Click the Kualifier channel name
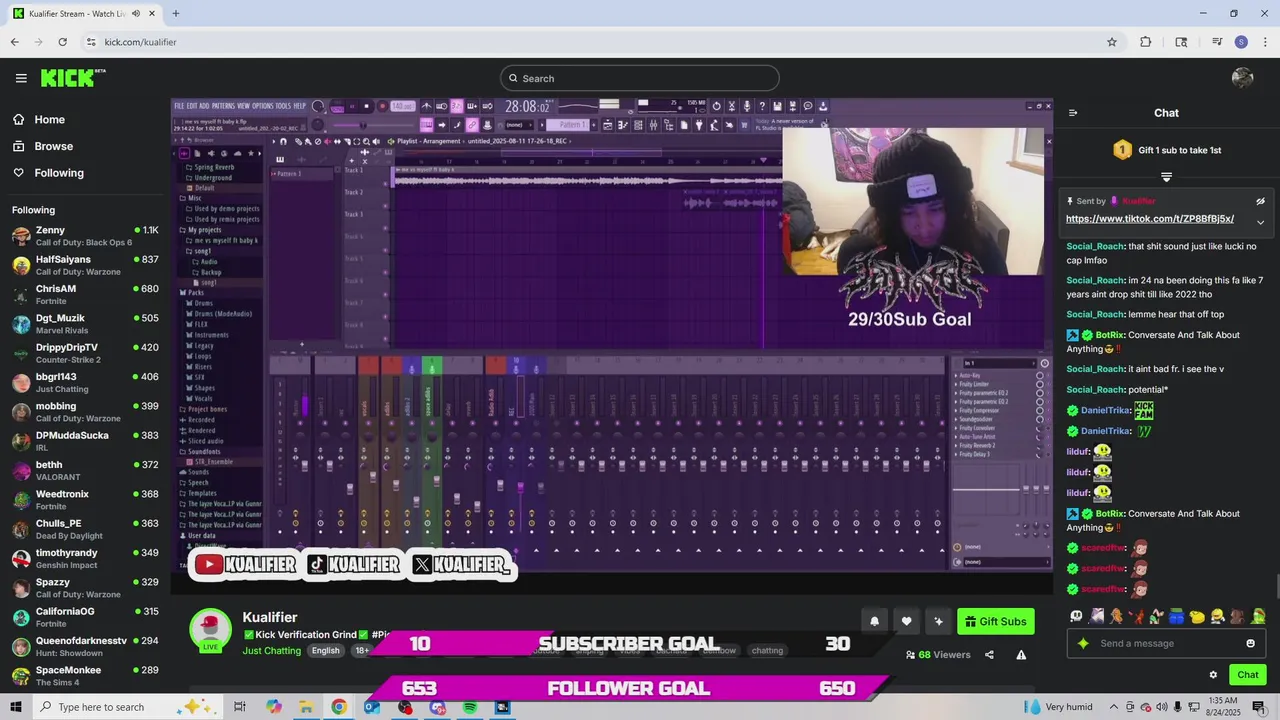The image size is (1280, 720). 270,617
